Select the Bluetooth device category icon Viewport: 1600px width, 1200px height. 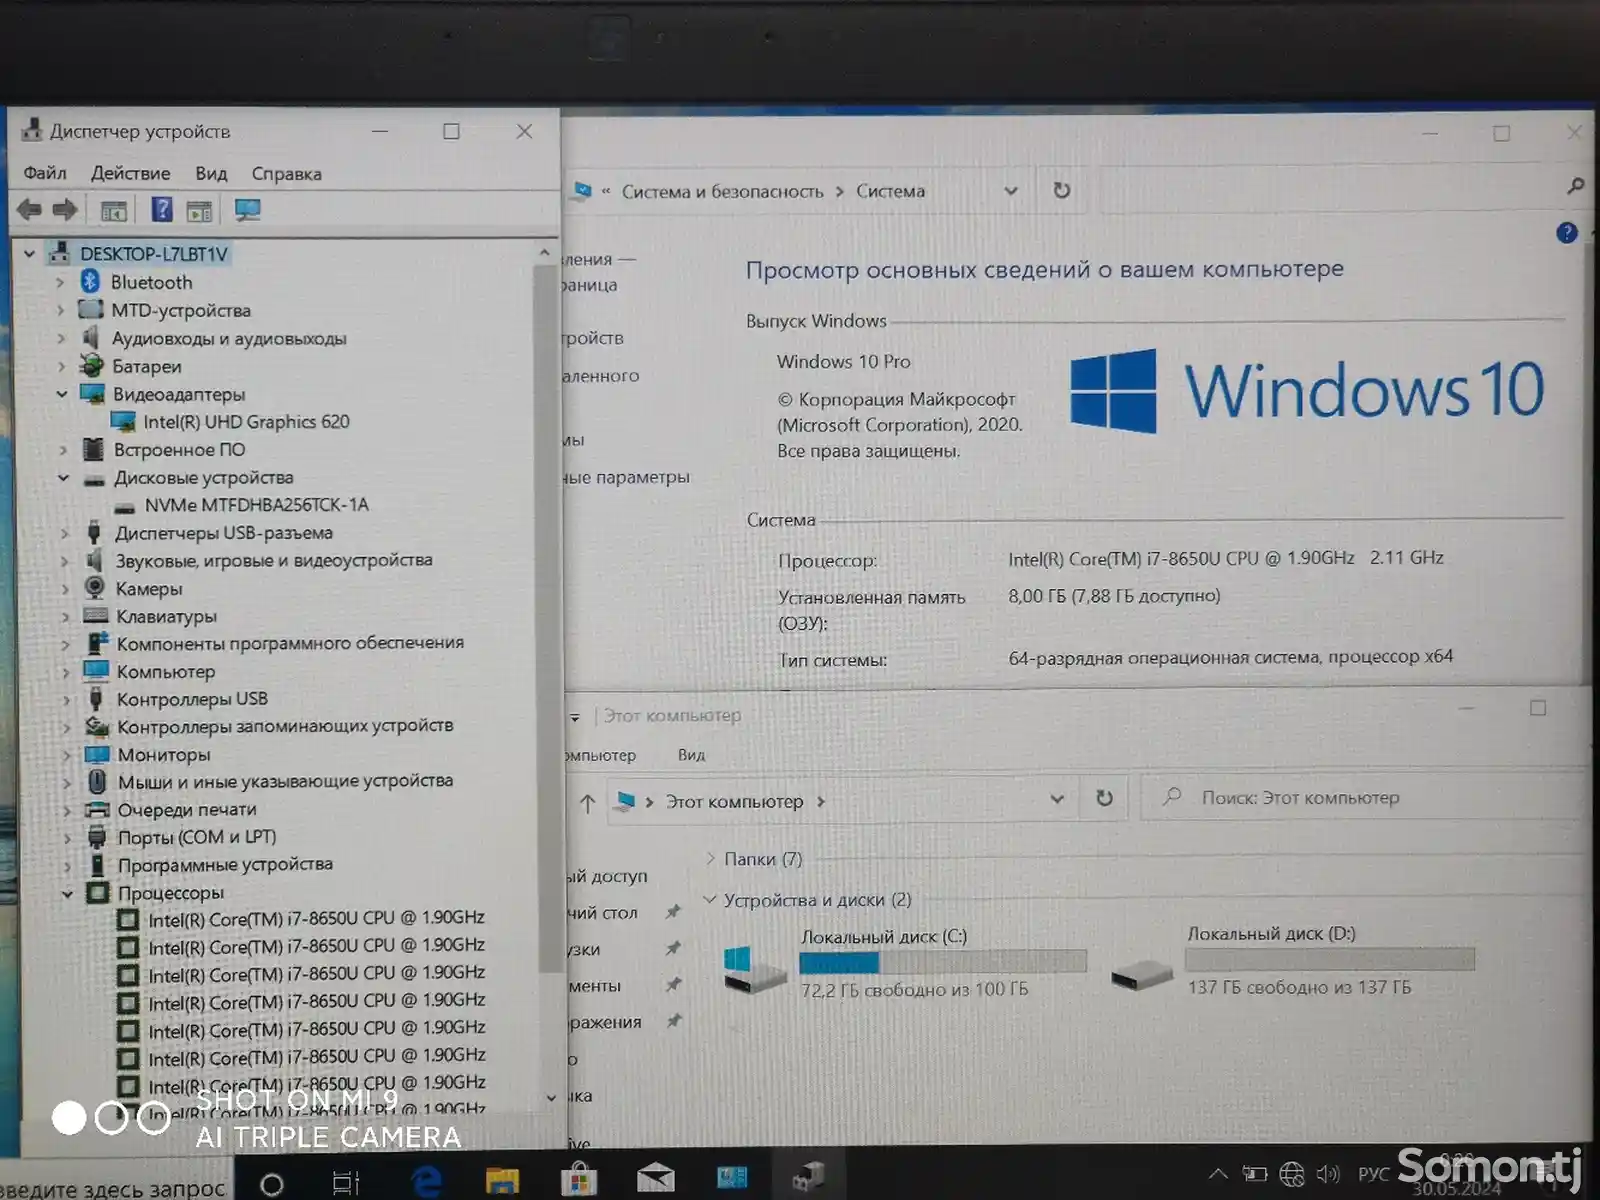[x=91, y=282]
